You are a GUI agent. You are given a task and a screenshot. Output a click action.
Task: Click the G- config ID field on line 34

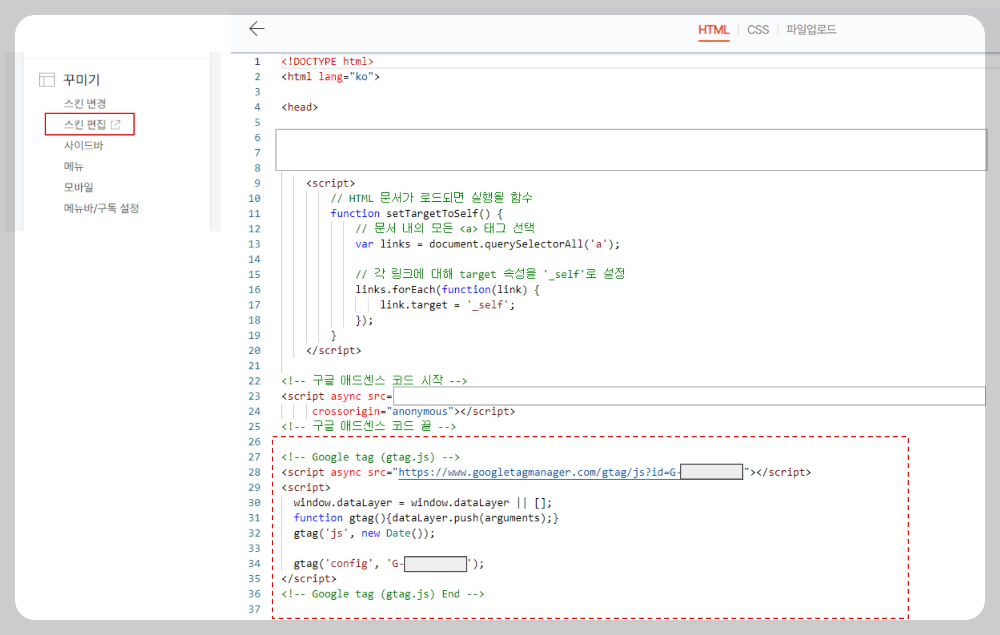point(435,563)
